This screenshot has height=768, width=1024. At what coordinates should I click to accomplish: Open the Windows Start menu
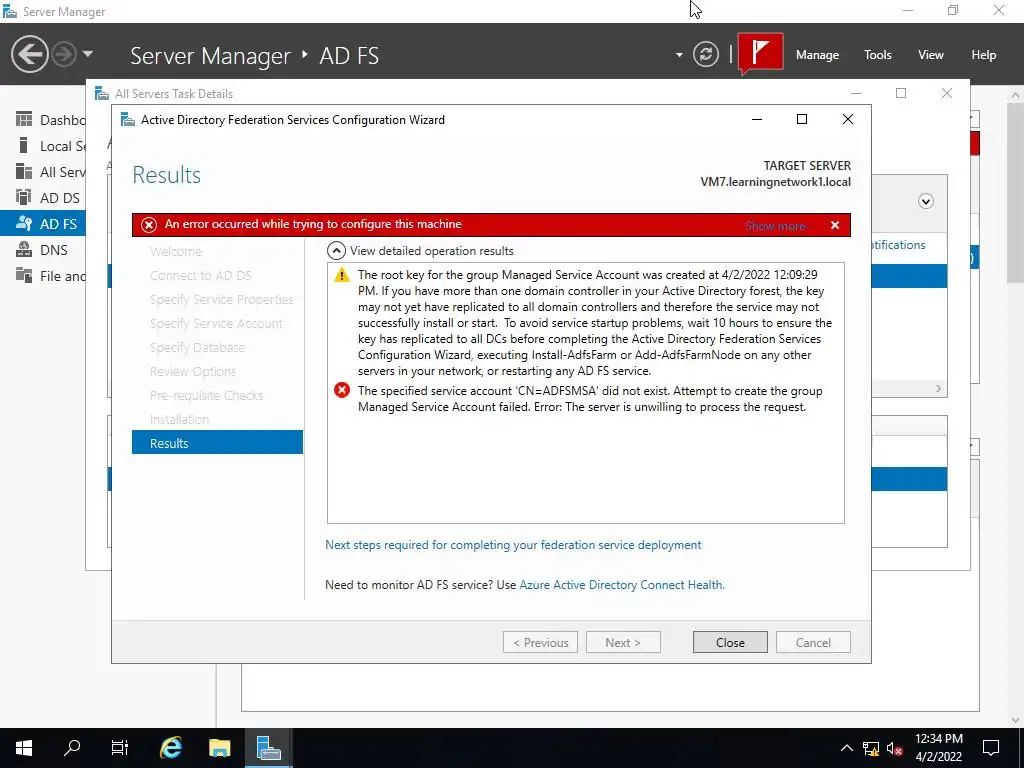pos(24,748)
